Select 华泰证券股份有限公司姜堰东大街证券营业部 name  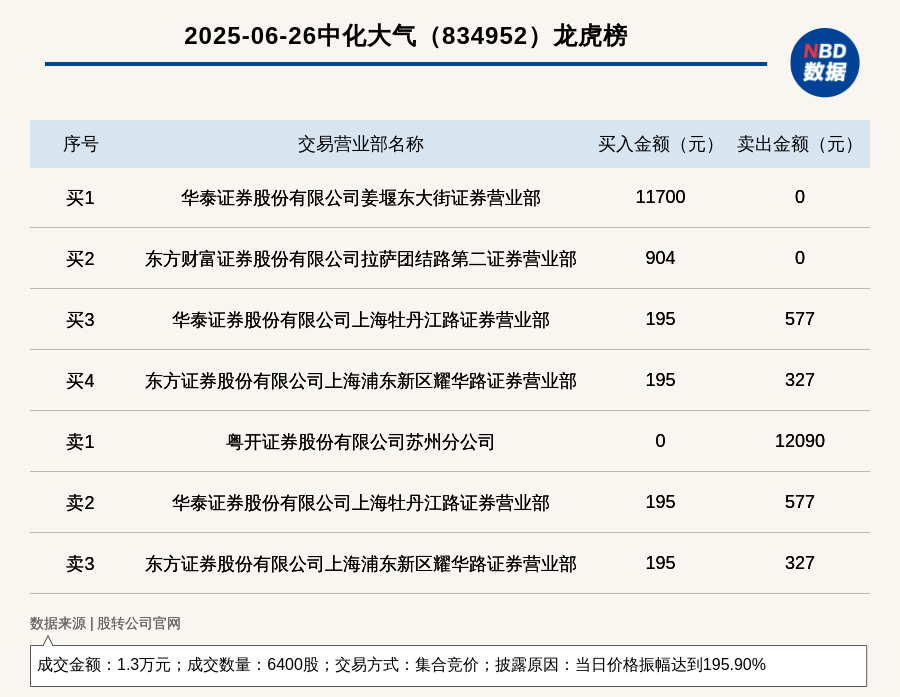tap(360, 198)
